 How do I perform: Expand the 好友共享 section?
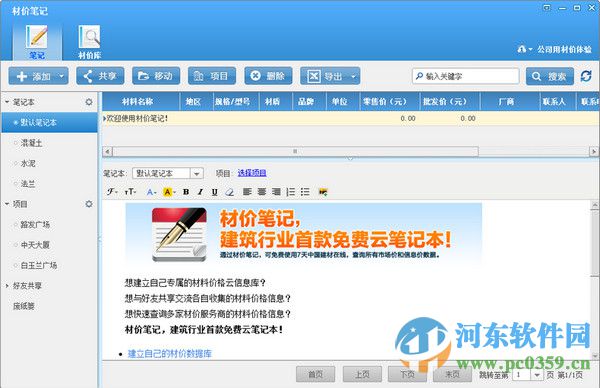click(7, 285)
